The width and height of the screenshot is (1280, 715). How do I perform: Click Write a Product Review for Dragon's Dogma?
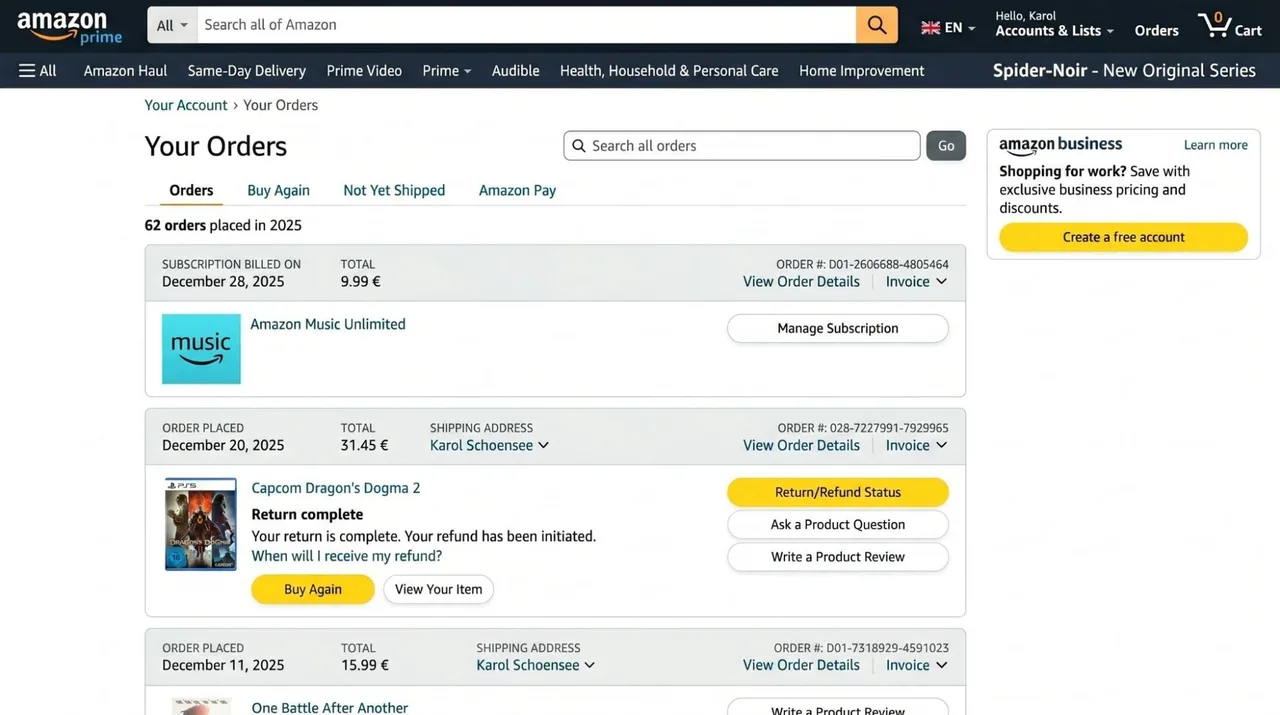tap(838, 557)
